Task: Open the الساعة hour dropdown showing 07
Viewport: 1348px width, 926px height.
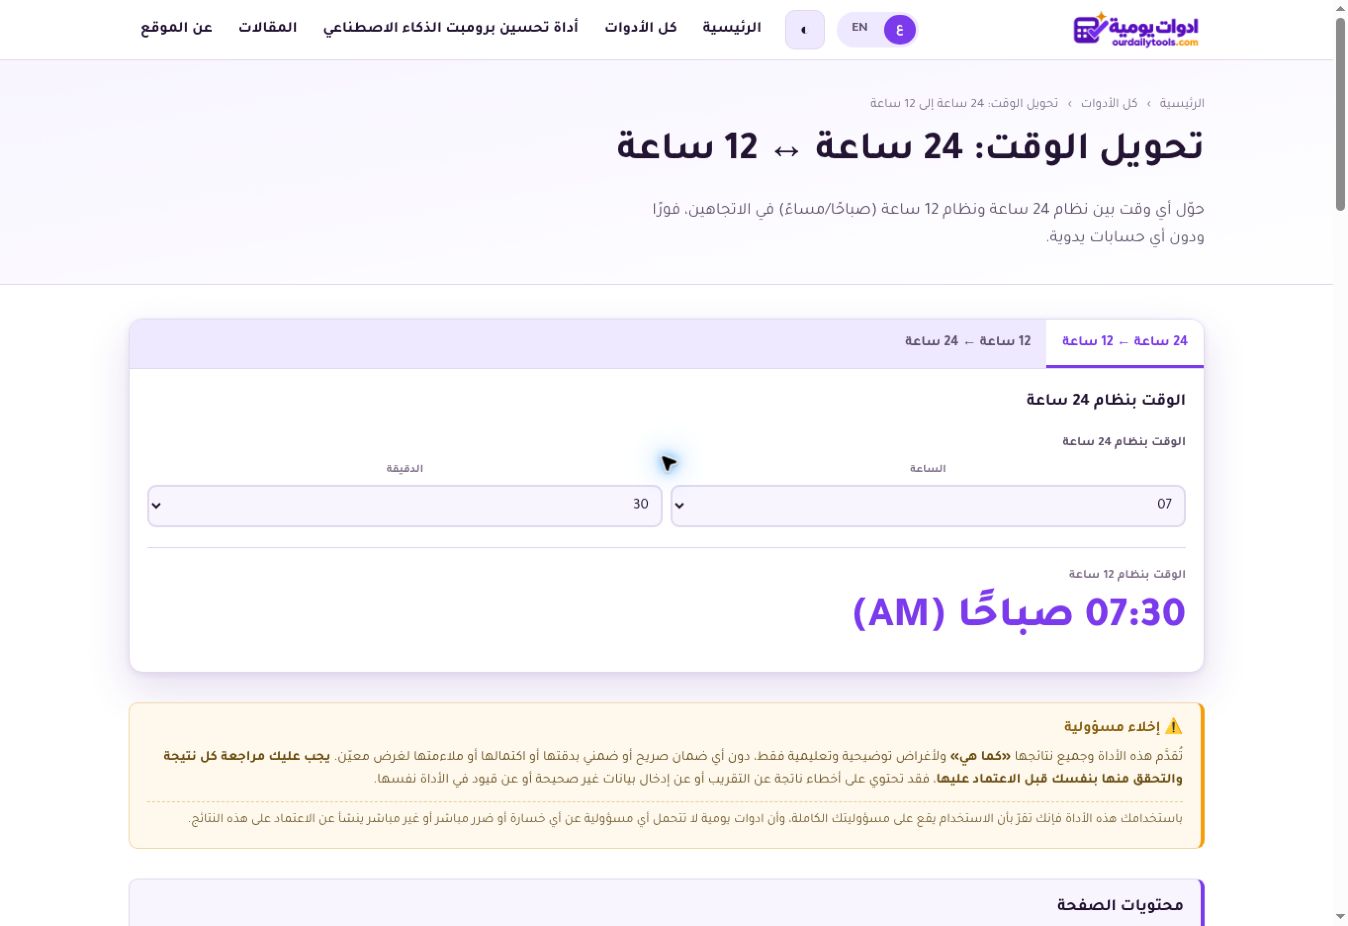Action: [x=928, y=505]
